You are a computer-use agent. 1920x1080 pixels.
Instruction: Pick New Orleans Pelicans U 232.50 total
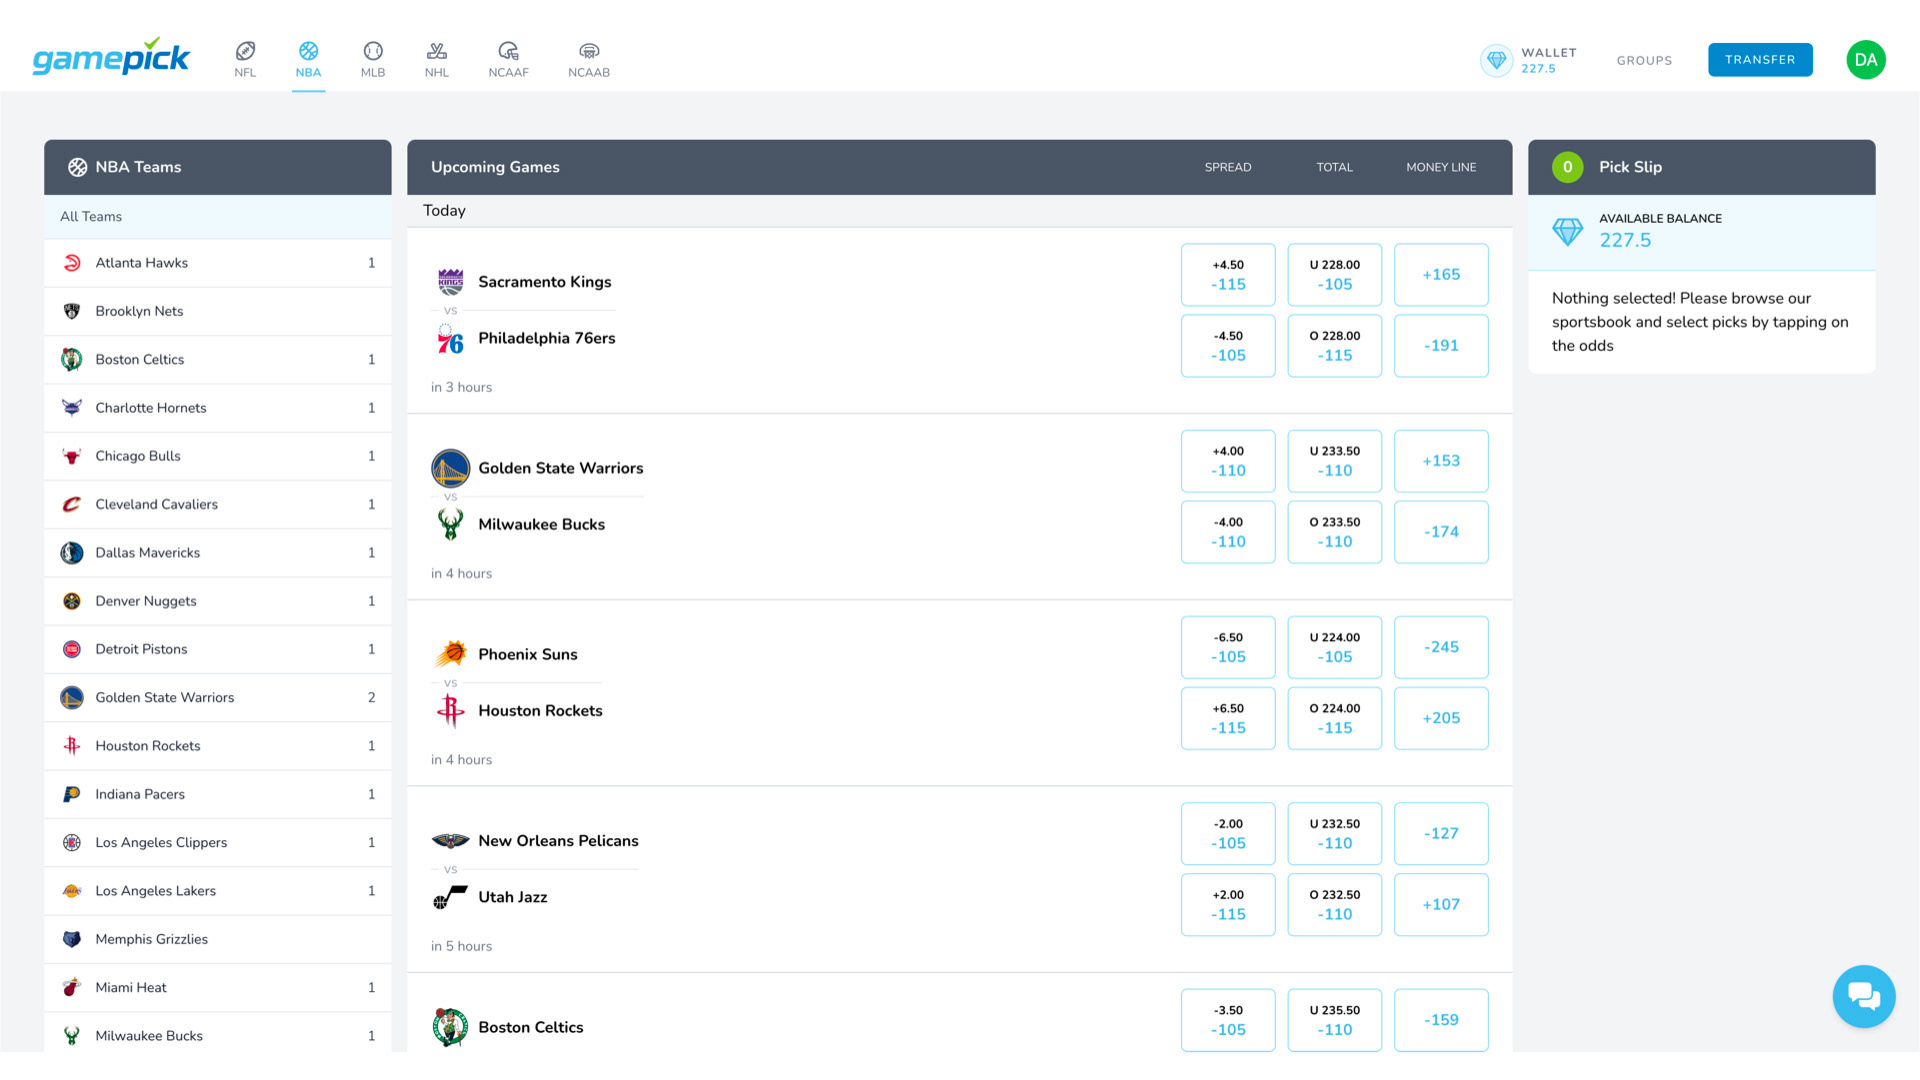(x=1335, y=834)
